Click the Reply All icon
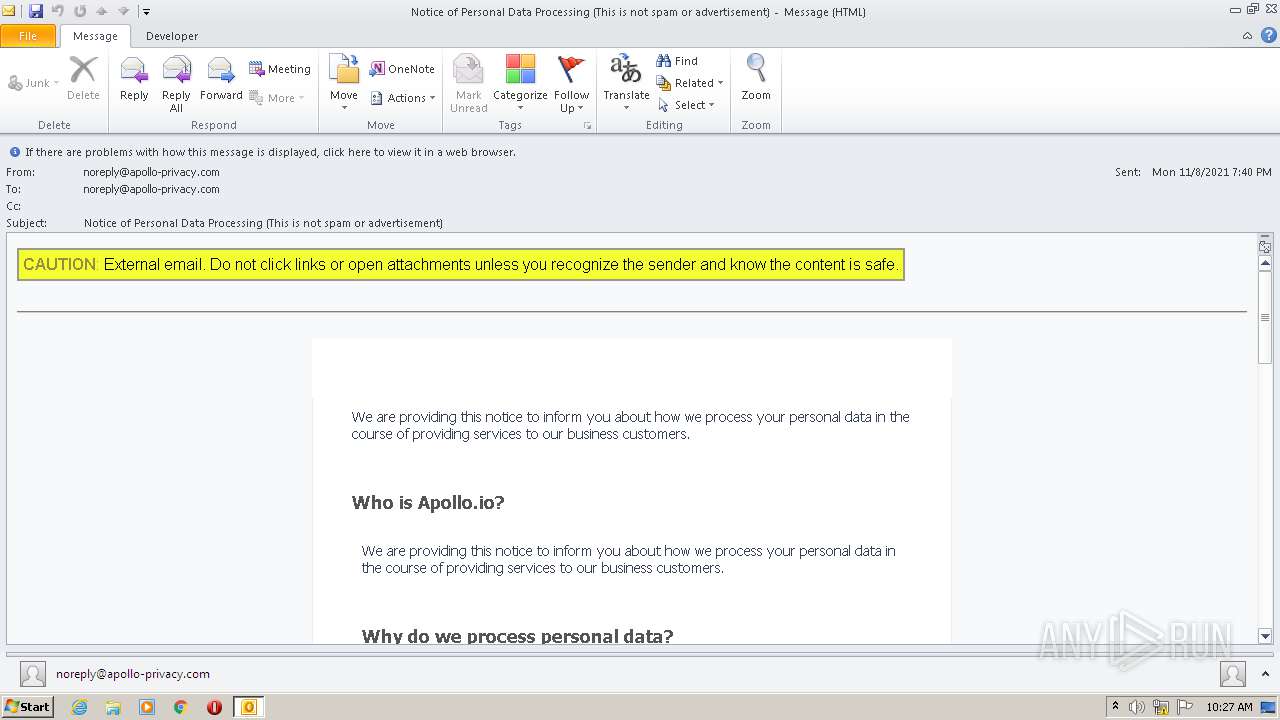 [176, 83]
